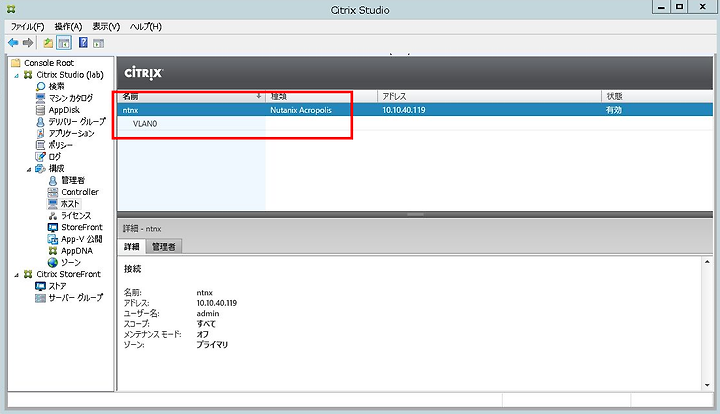Screen dimensions: 720x414
Task: Toggle the Show/Hide Action Pane icon
Action: coord(98,43)
